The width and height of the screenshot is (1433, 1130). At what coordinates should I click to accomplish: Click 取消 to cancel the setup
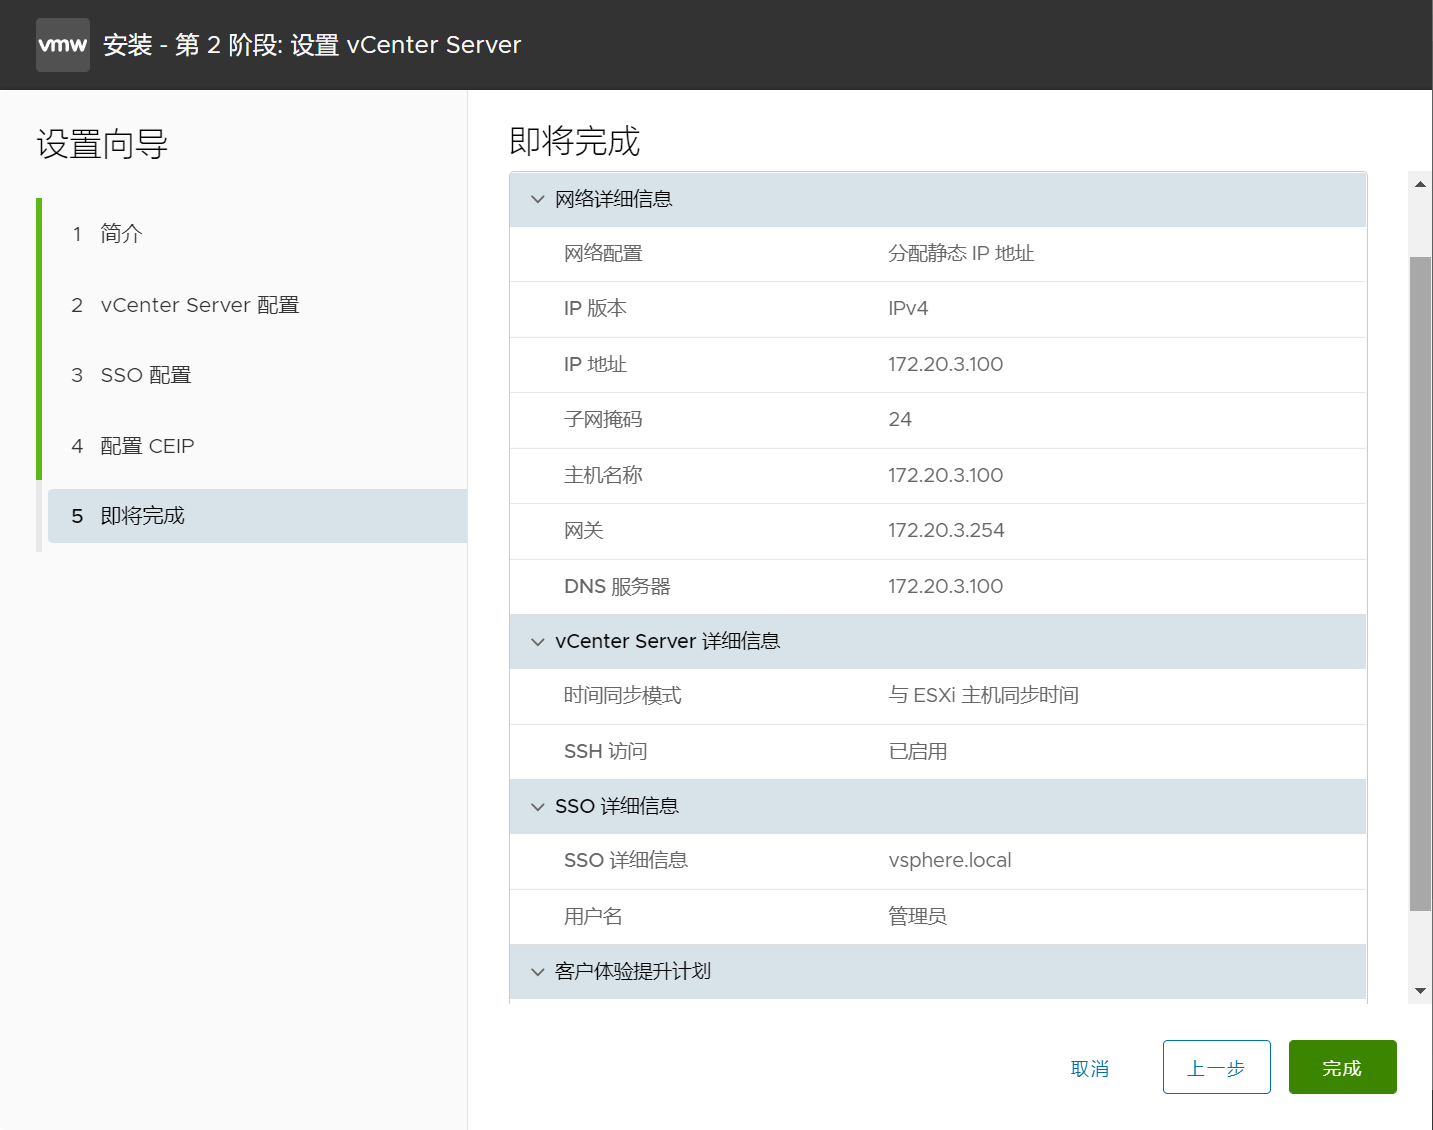point(1090,1068)
